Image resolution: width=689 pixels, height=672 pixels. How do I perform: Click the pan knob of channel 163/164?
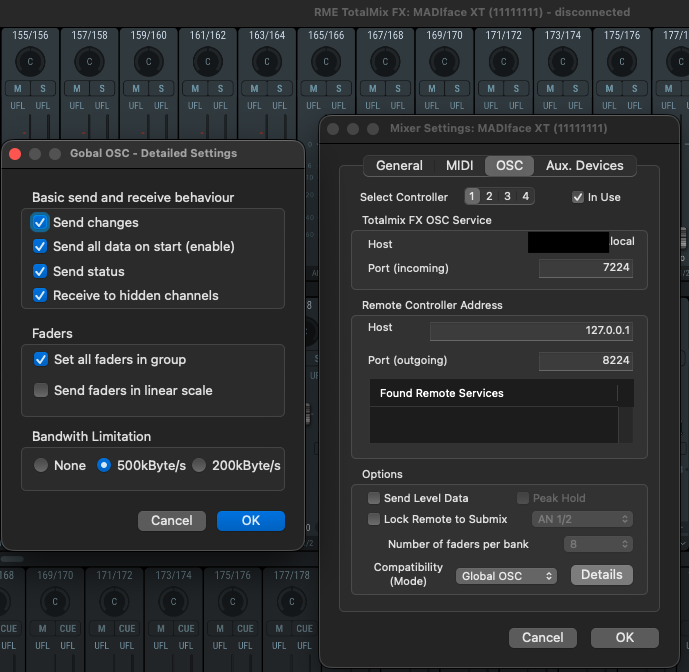coord(267,62)
